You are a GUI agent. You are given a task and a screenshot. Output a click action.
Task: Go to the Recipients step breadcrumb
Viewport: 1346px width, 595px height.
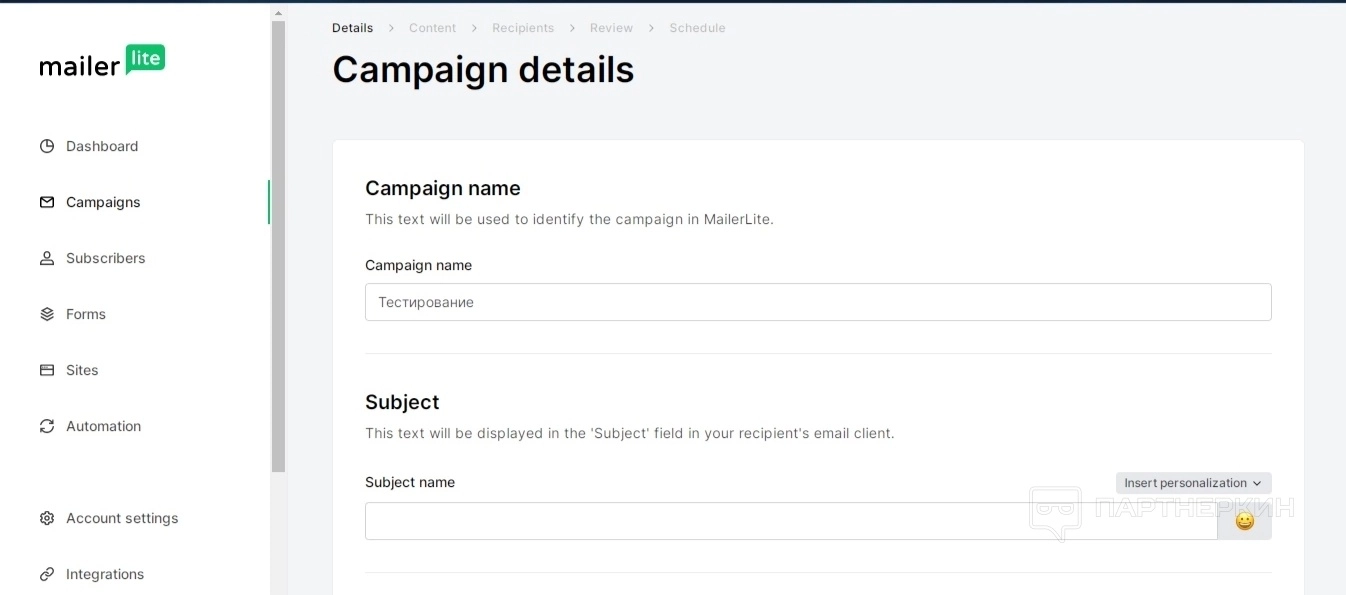coord(523,28)
